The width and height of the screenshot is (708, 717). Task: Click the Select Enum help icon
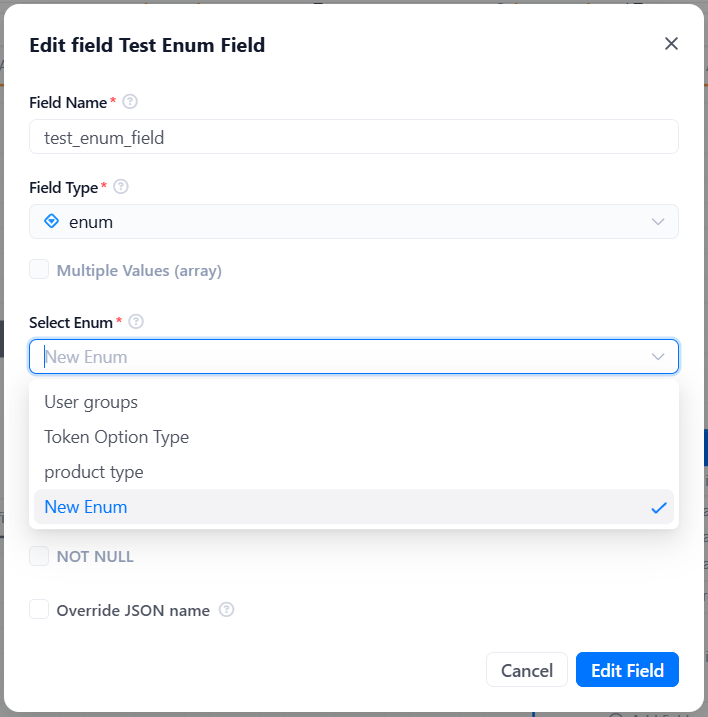136,321
